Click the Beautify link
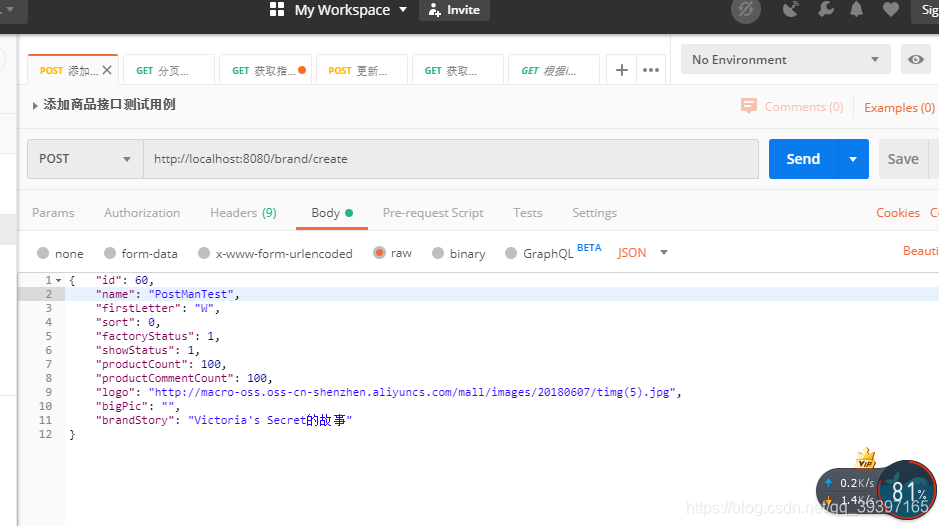 pos(920,250)
